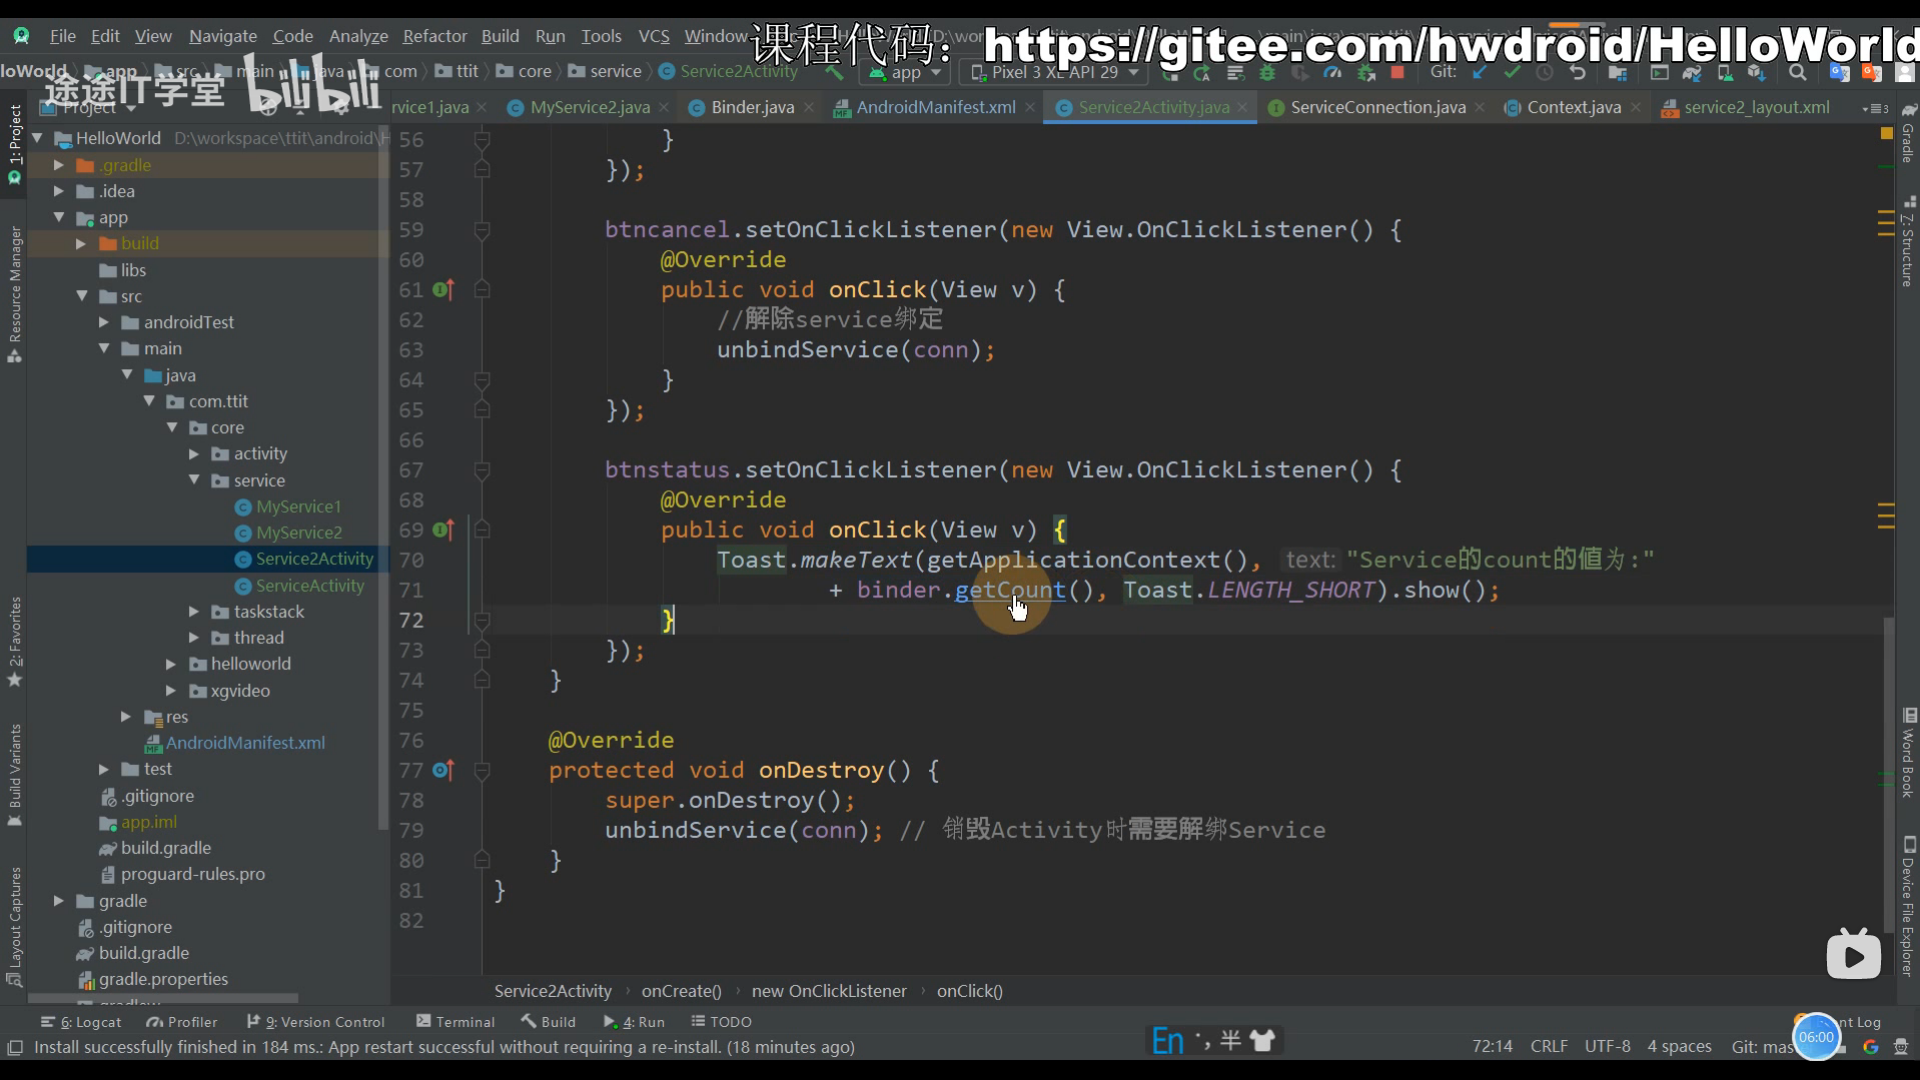Close the Service2Activity.java tab

[1242, 107]
